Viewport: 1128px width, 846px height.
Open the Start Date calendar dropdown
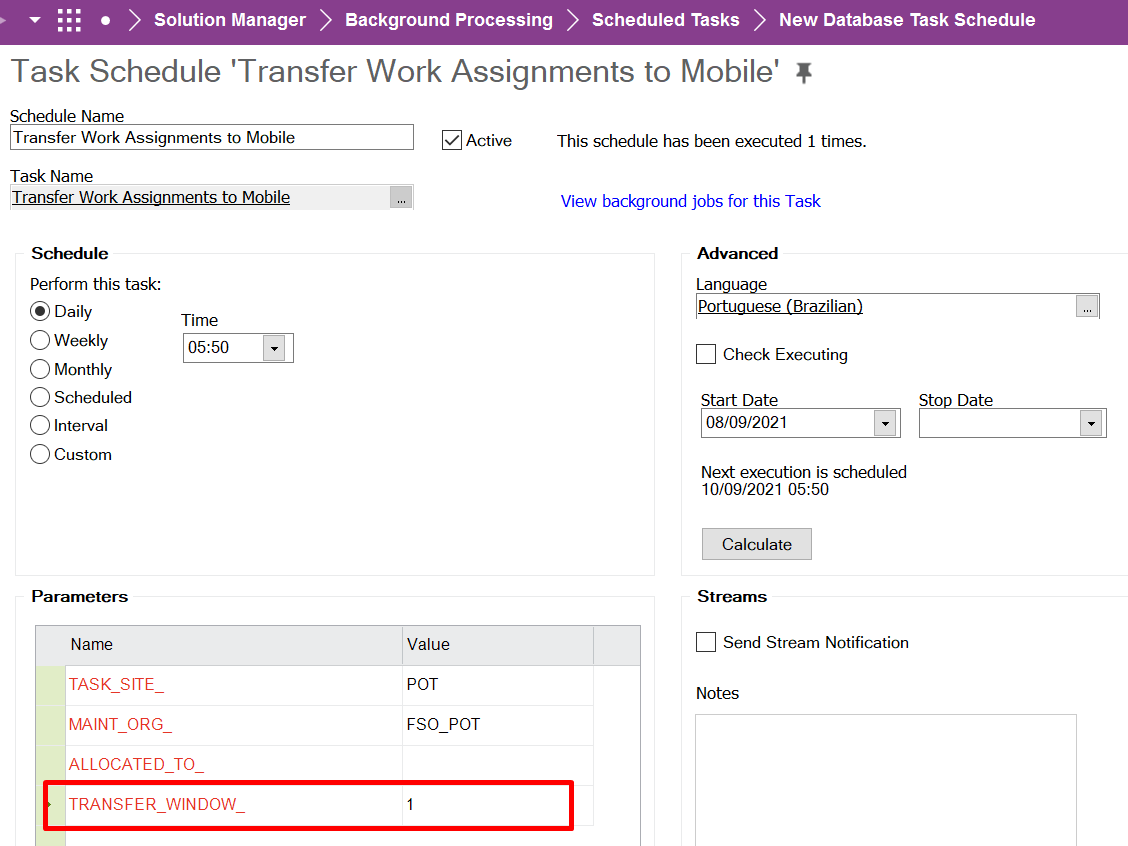[886, 423]
